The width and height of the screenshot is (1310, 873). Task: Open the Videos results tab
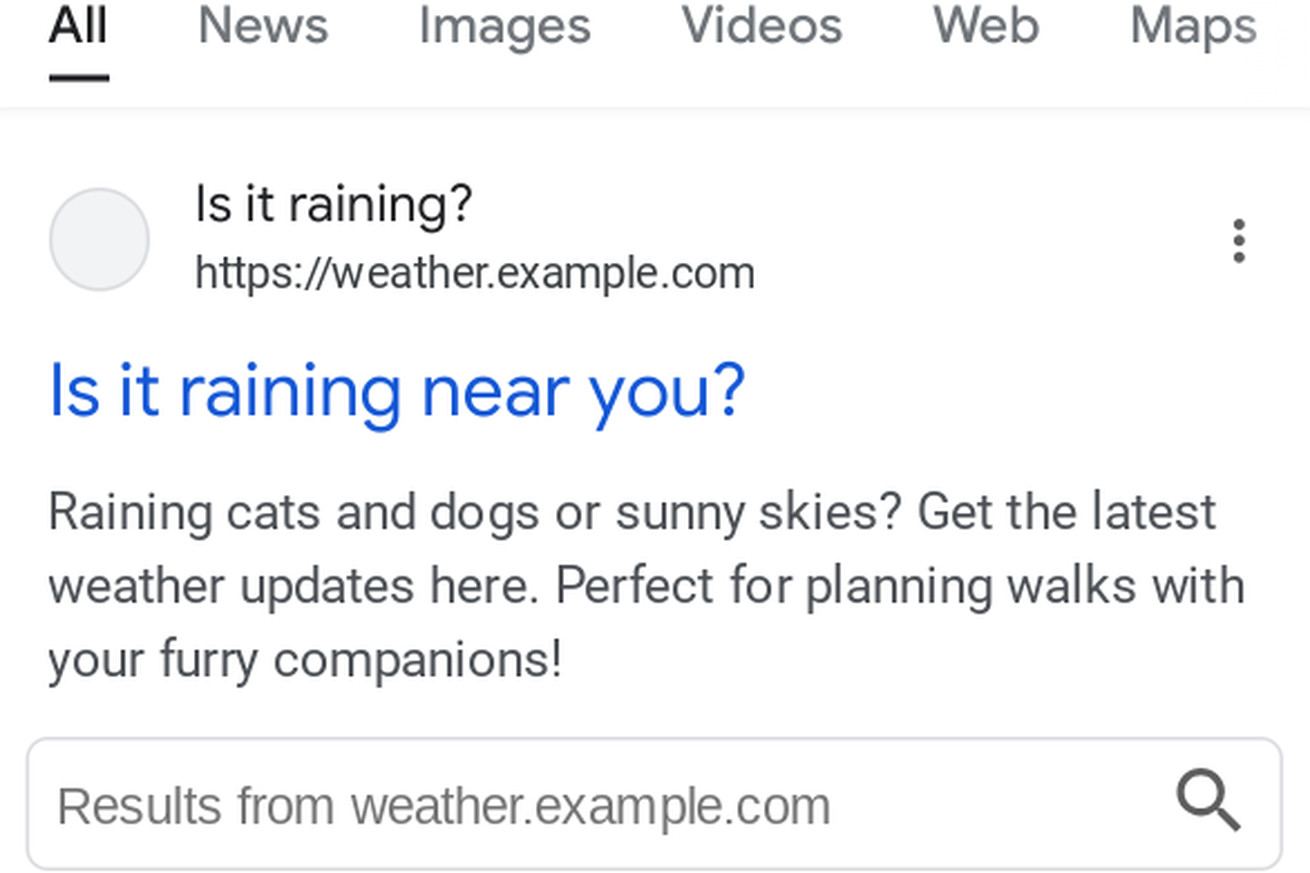[762, 26]
